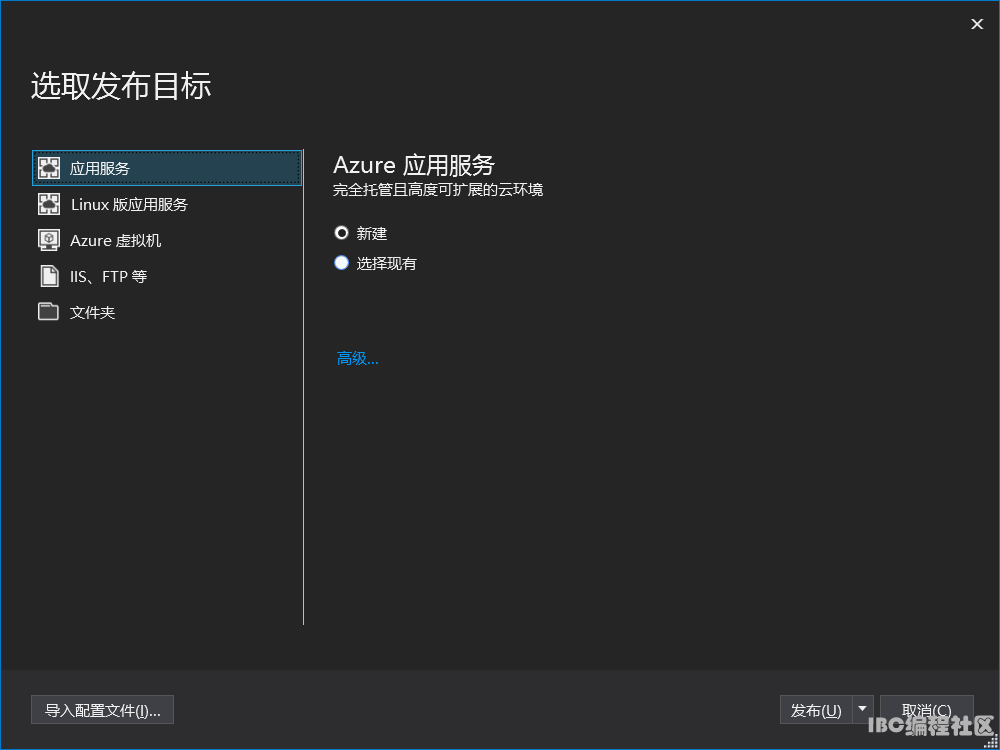The image size is (1000, 750).
Task: Click the Linux 版应用服务 icon
Action: click(x=49, y=204)
